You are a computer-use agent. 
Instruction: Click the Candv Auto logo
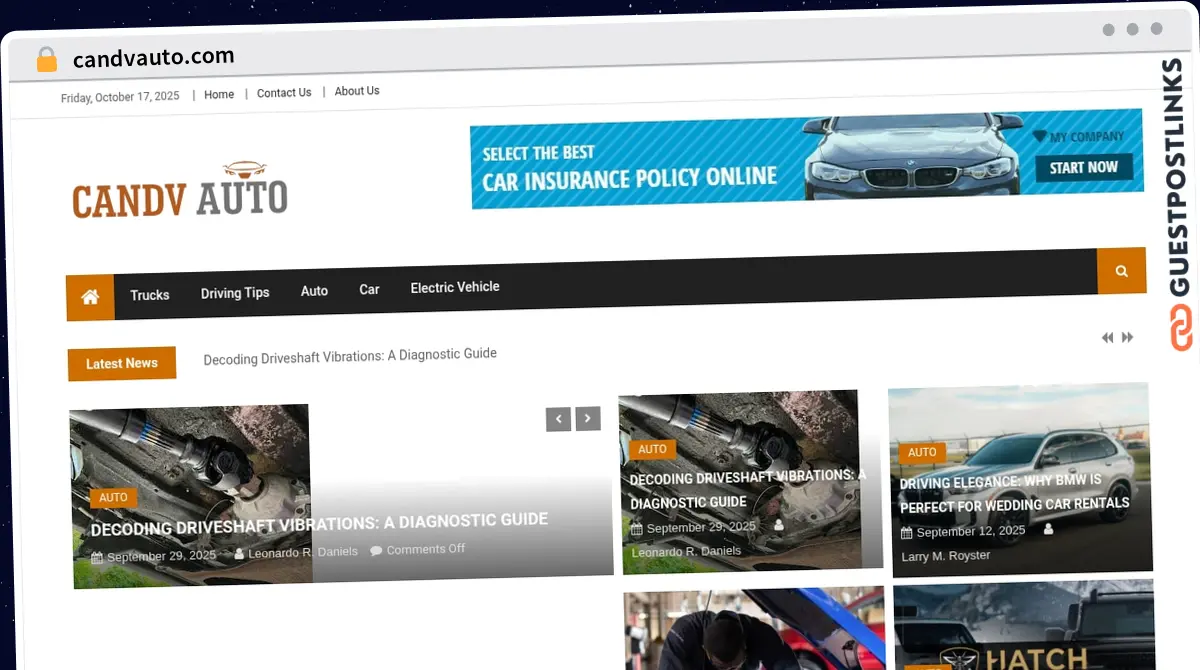[180, 191]
